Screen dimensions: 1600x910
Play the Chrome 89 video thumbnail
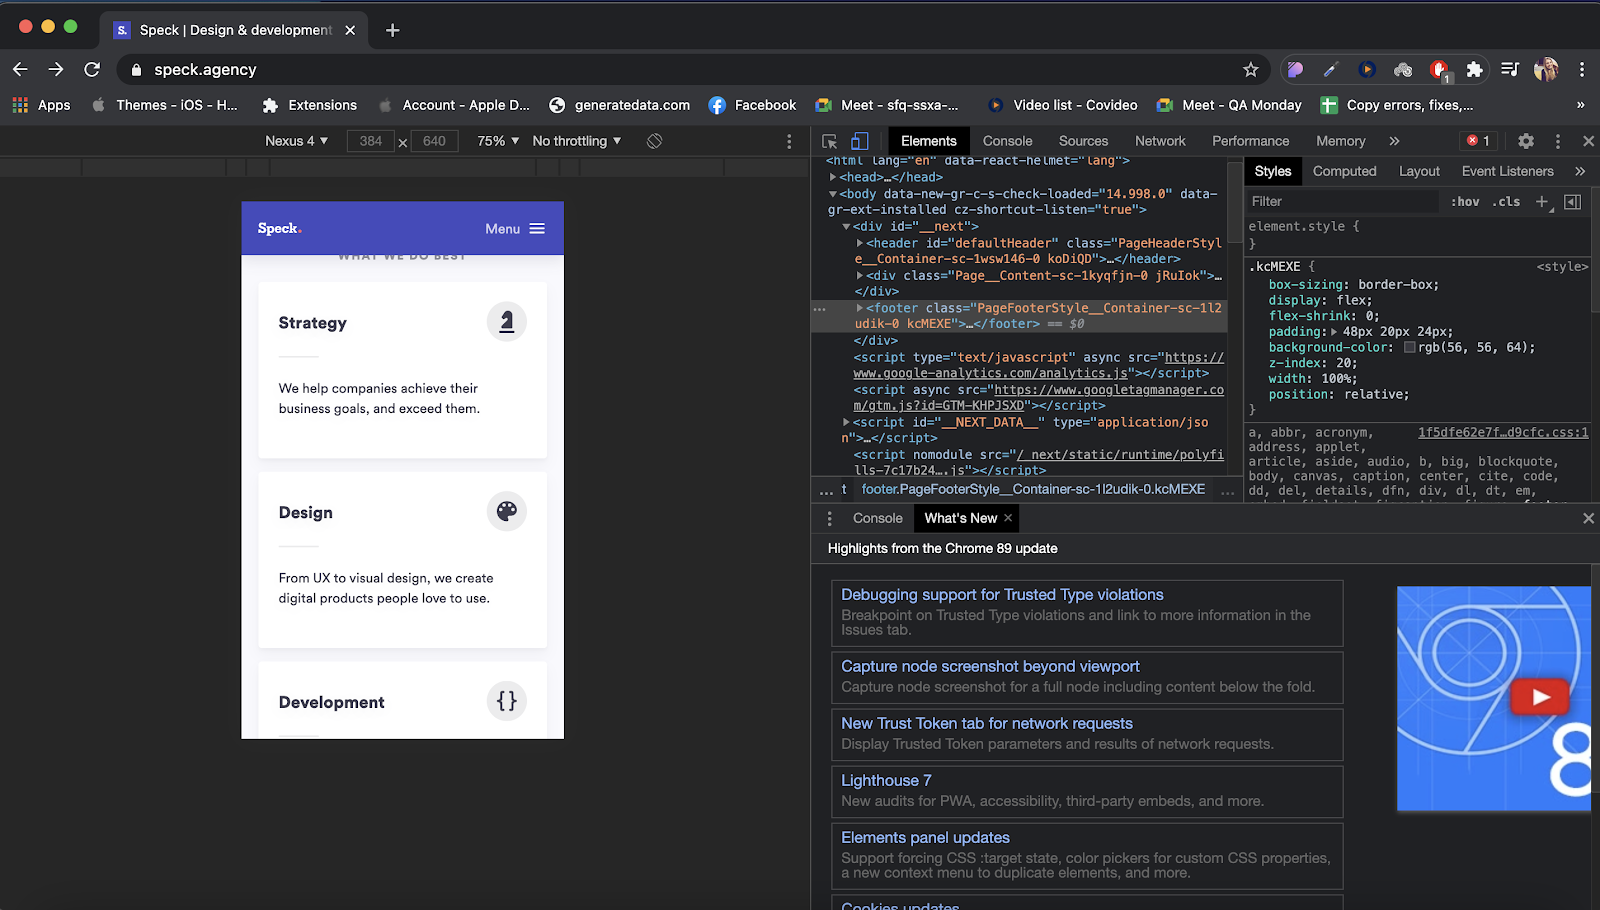coord(1540,697)
